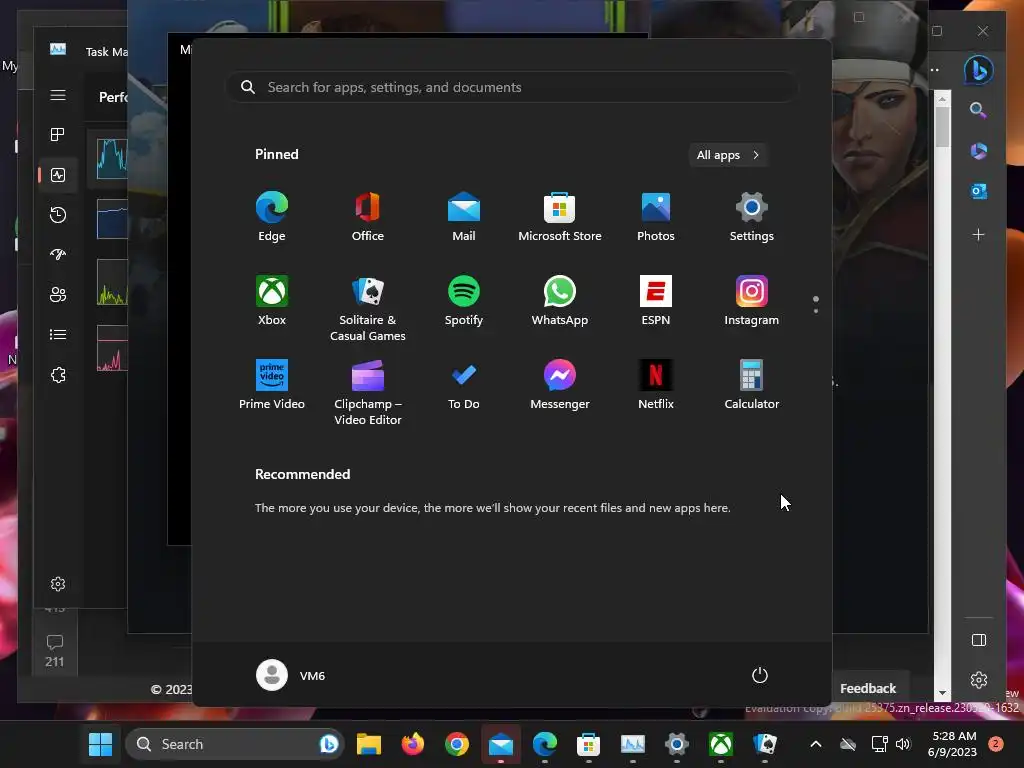Open Solitaire & Casual Games
Image resolution: width=1024 pixels, height=768 pixels.
368,308
